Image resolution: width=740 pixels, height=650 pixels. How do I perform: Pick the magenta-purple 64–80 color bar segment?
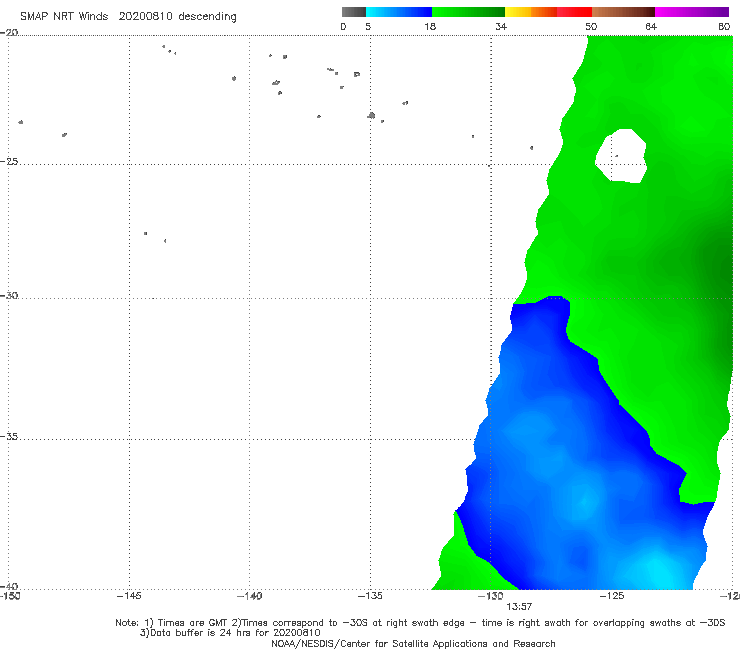tap(692, 12)
